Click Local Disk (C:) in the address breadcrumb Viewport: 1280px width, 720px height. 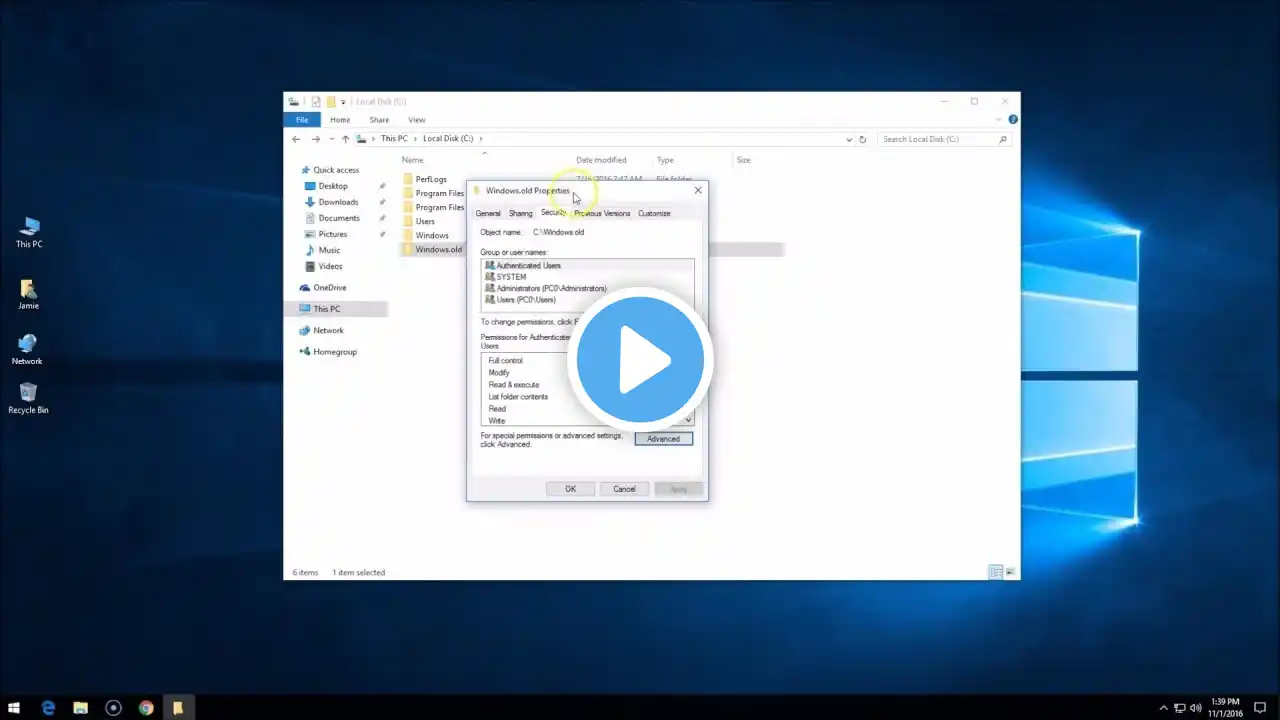[448, 139]
